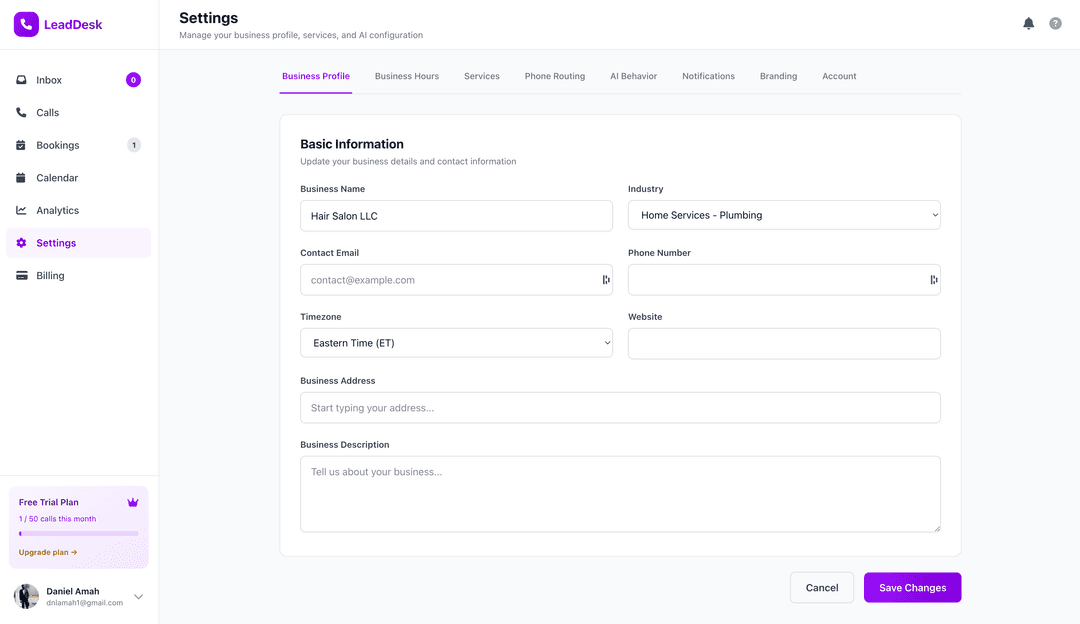This screenshot has width=1080, height=624.
Task: Open the Timezone dropdown
Action: point(456,343)
